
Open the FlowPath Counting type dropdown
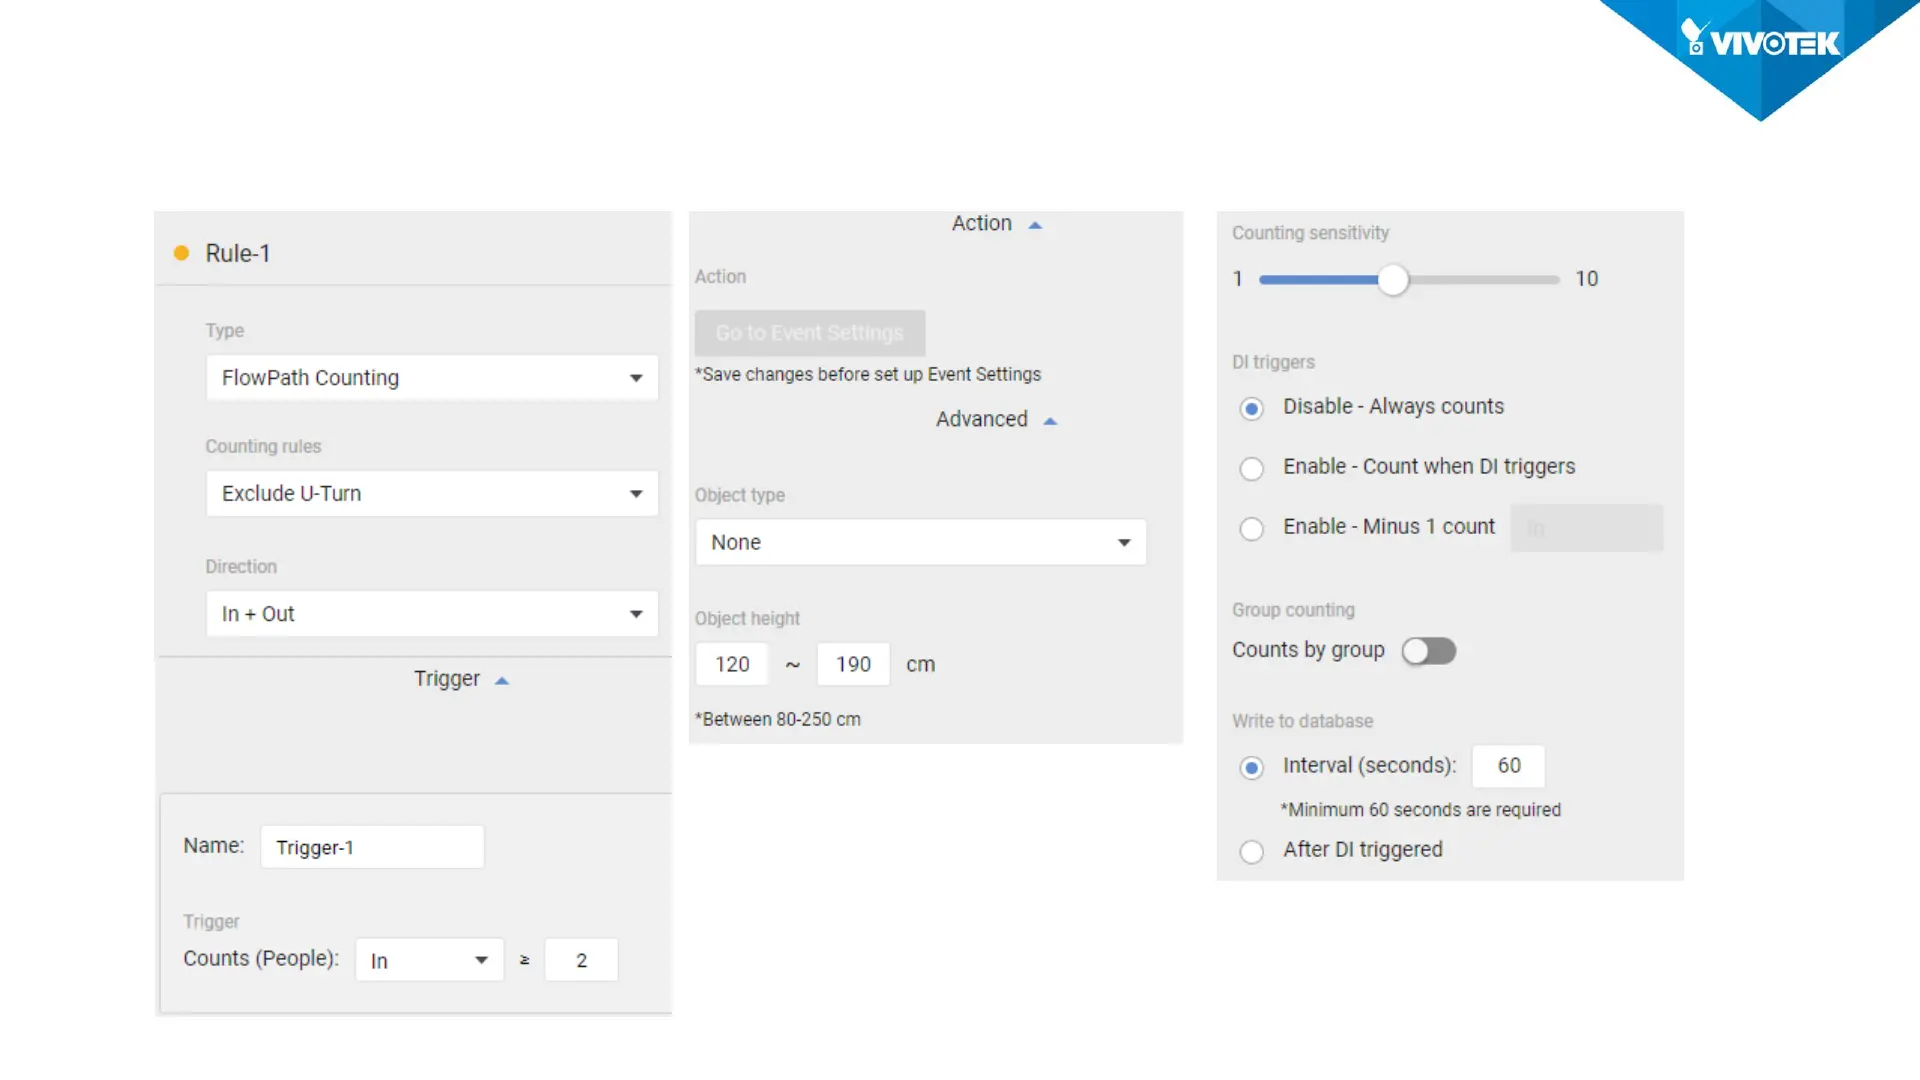click(432, 378)
